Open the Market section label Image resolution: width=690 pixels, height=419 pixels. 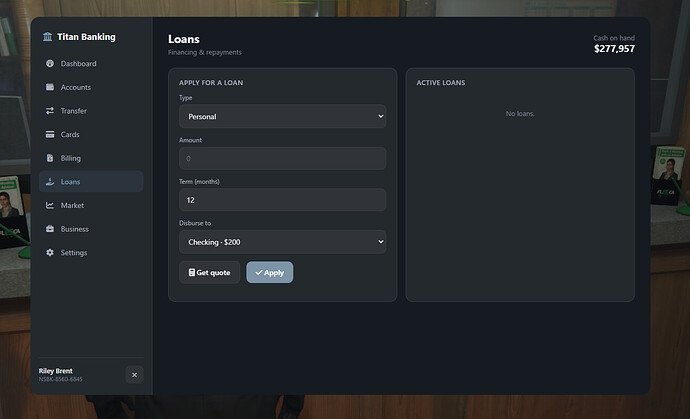(x=72, y=205)
